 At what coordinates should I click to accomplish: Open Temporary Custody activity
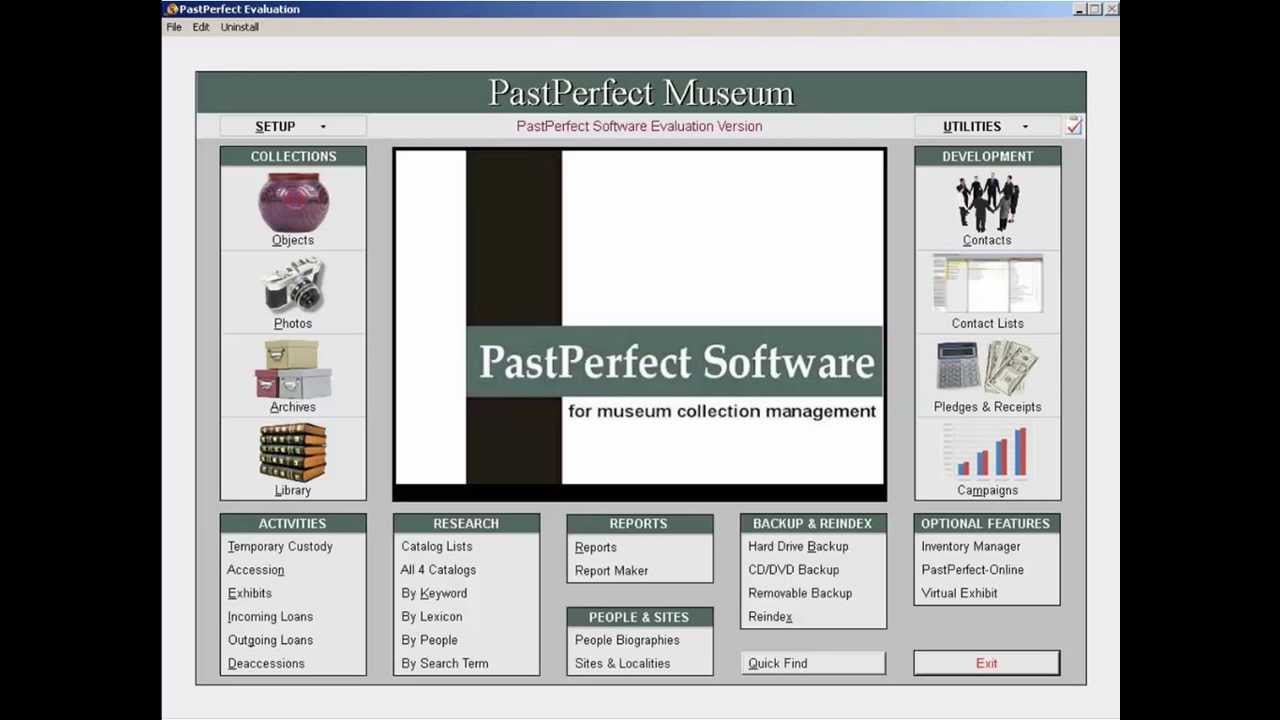coord(280,547)
